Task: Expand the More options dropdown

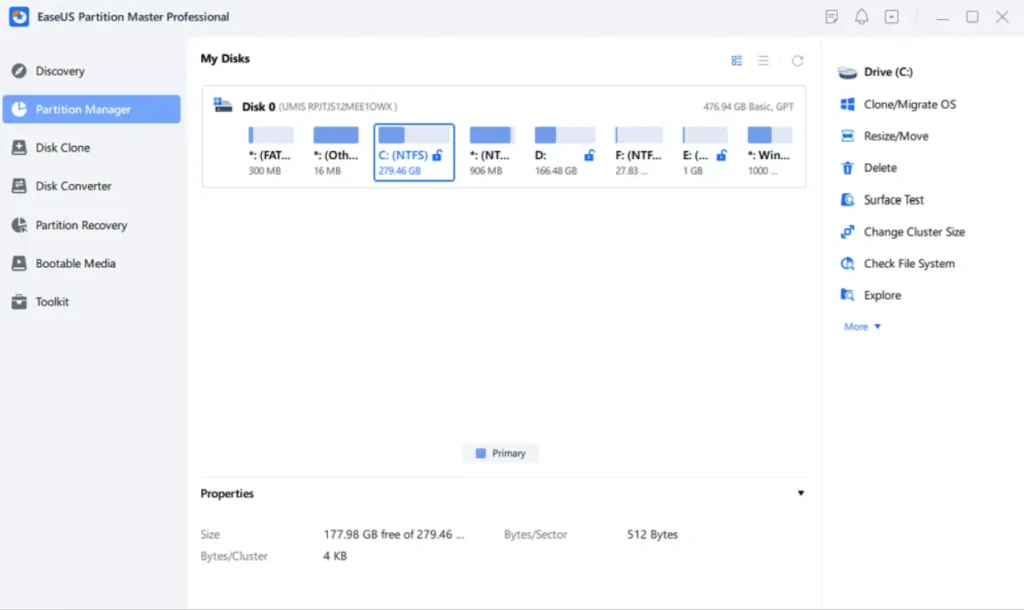Action: [861, 326]
